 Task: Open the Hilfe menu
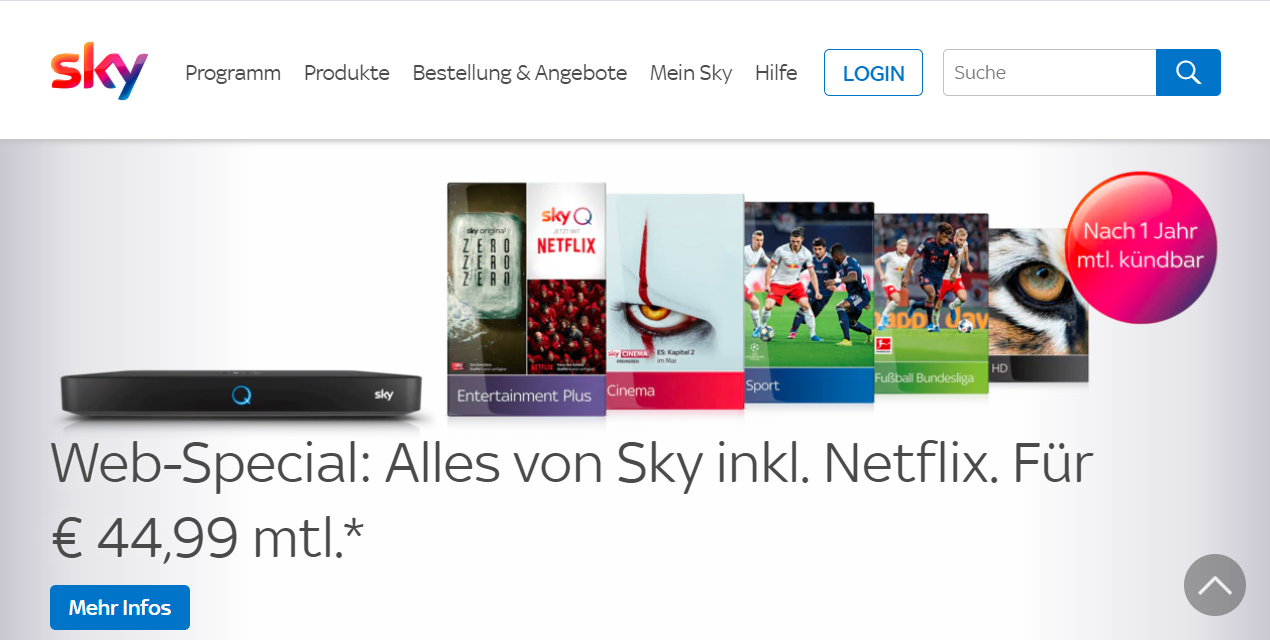click(776, 73)
